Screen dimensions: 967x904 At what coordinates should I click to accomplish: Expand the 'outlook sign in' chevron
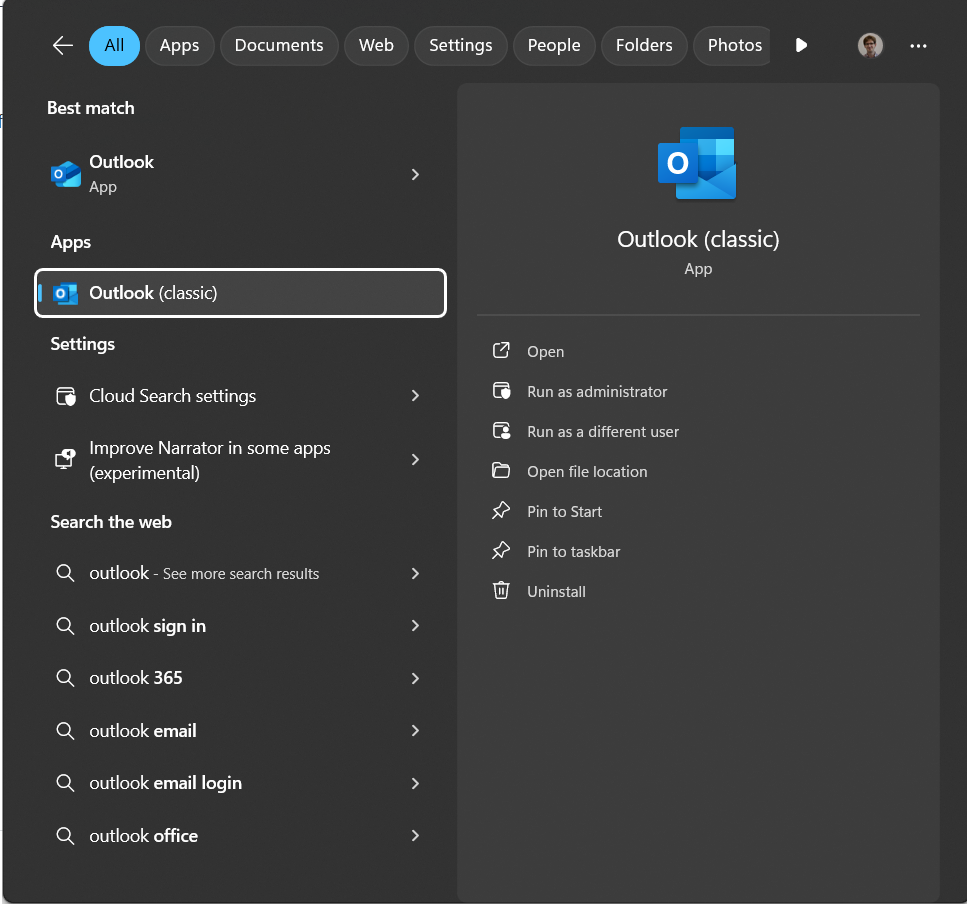(x=415, y=626)
